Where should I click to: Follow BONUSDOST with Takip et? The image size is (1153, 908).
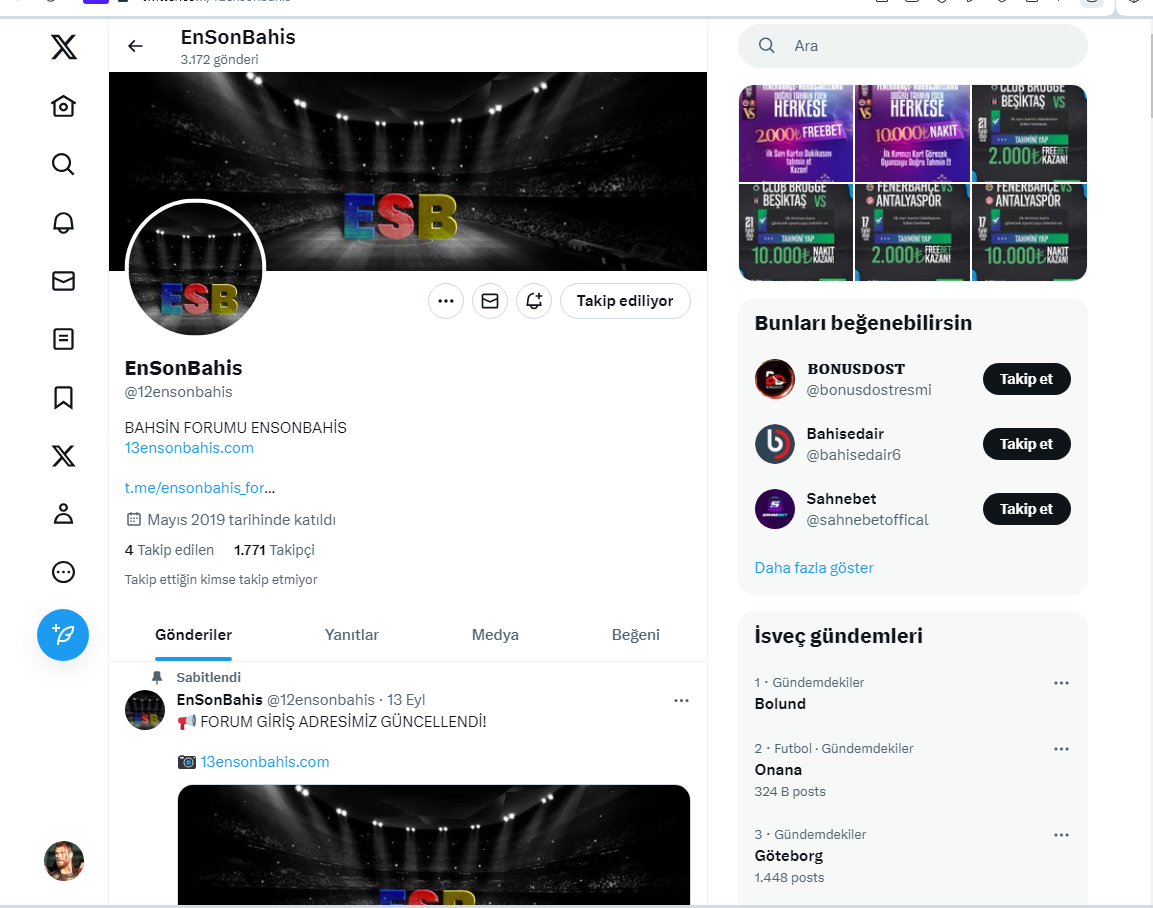pos(1027,379)
